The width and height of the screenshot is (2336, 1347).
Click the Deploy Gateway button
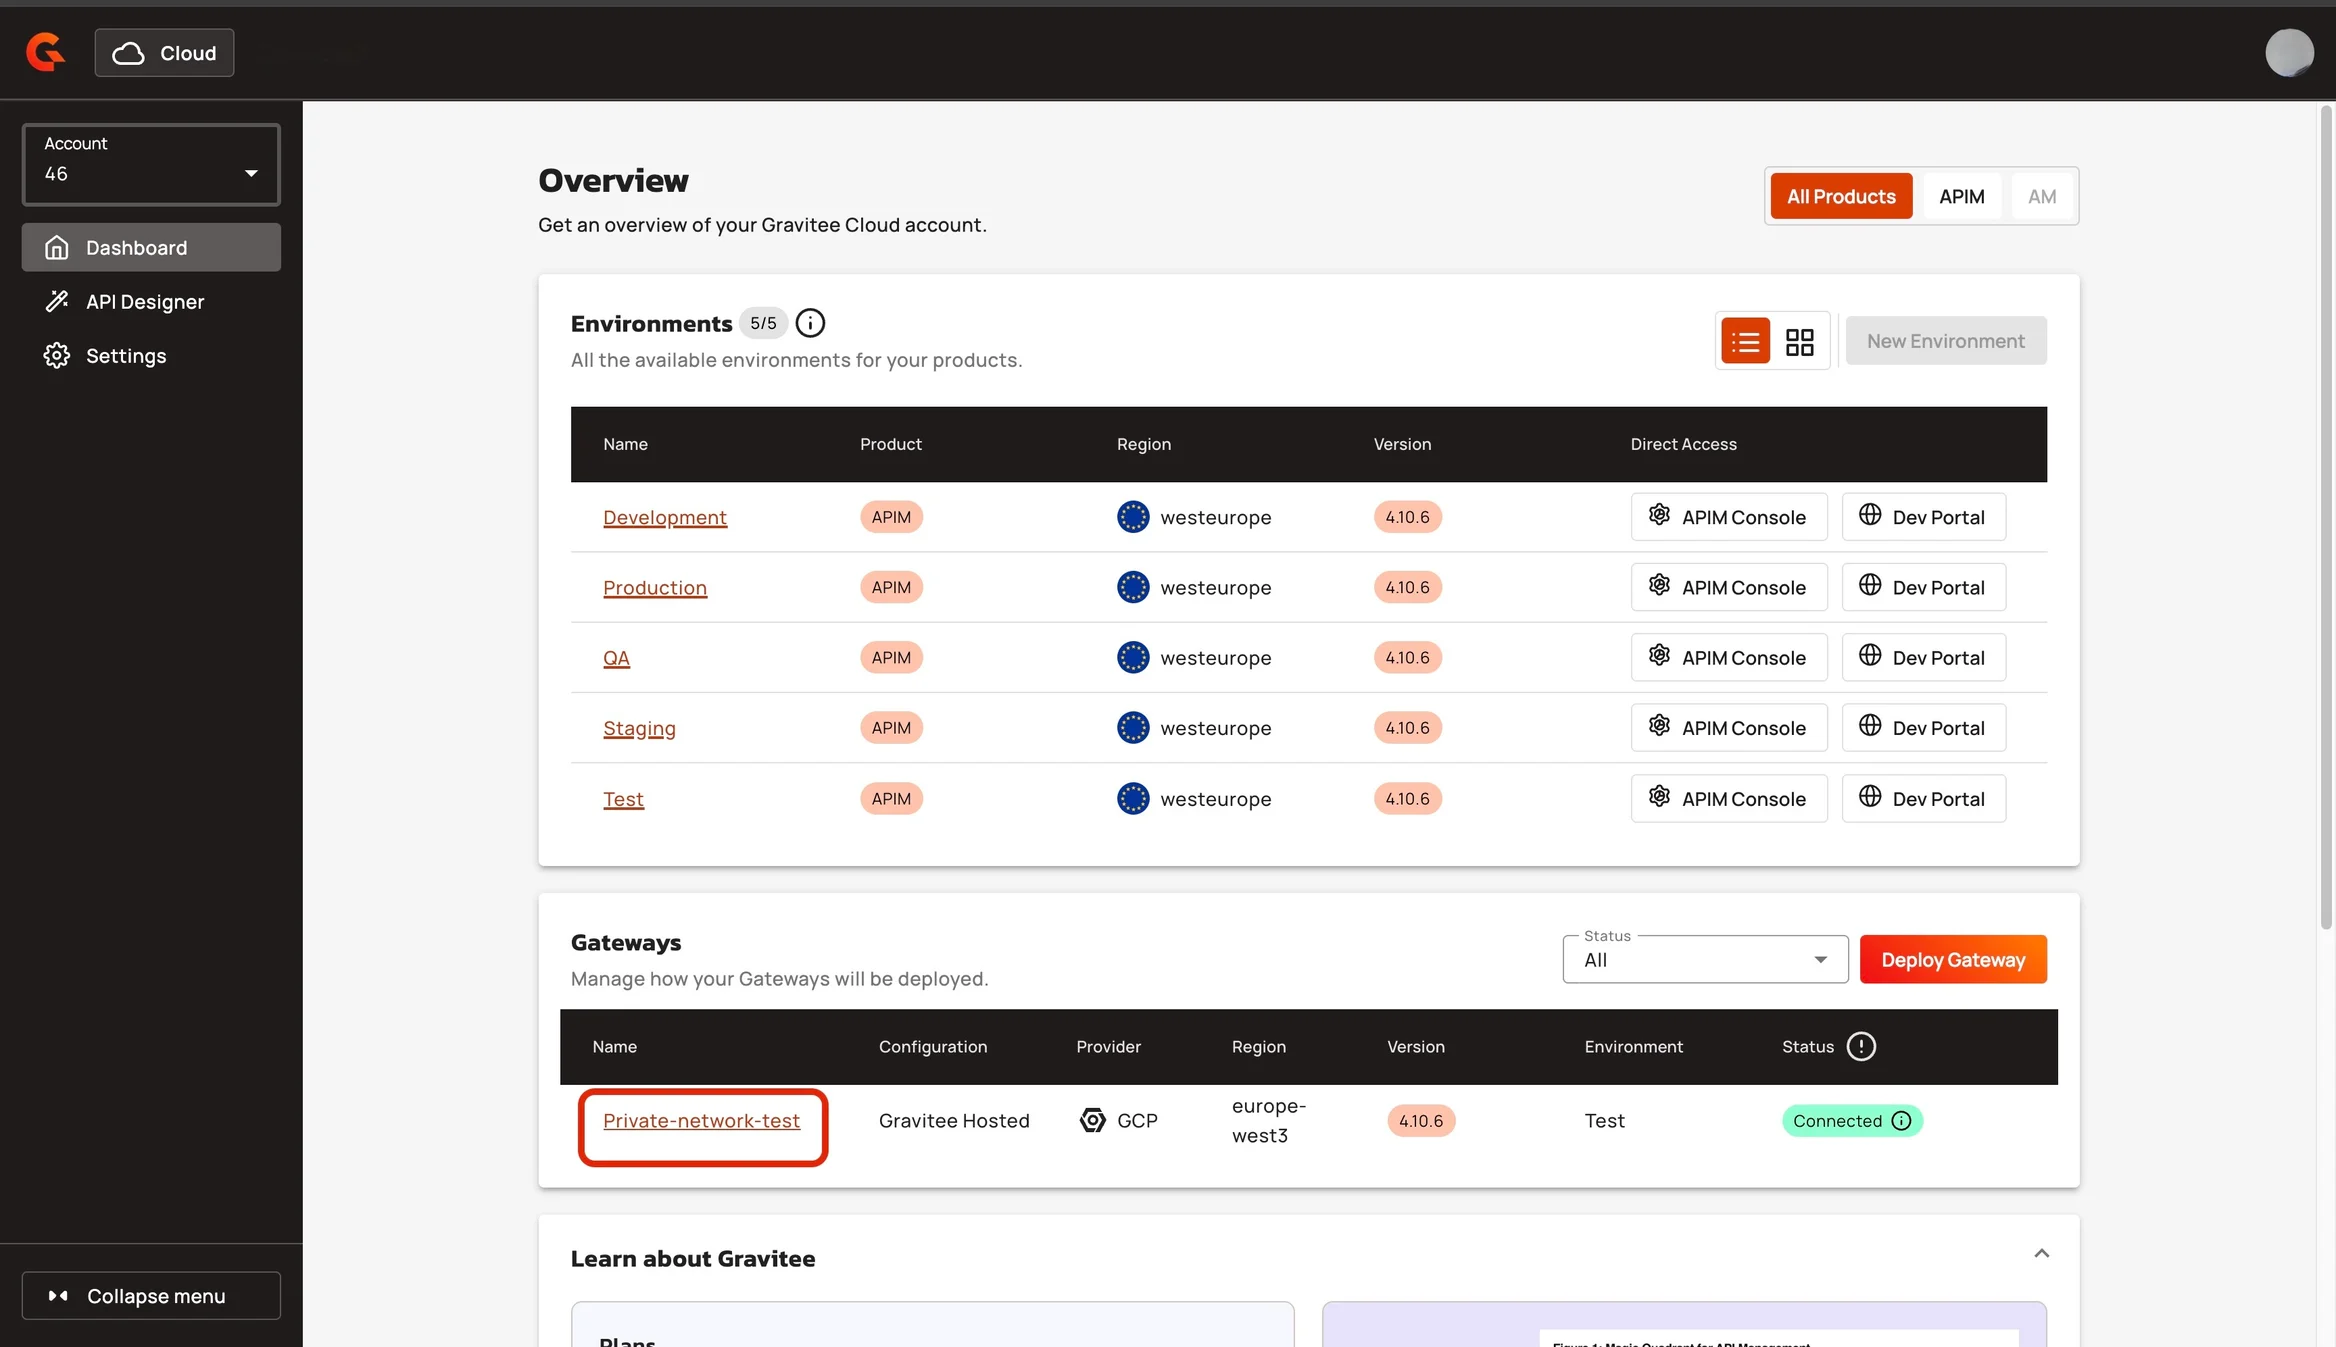[1952, 959]
